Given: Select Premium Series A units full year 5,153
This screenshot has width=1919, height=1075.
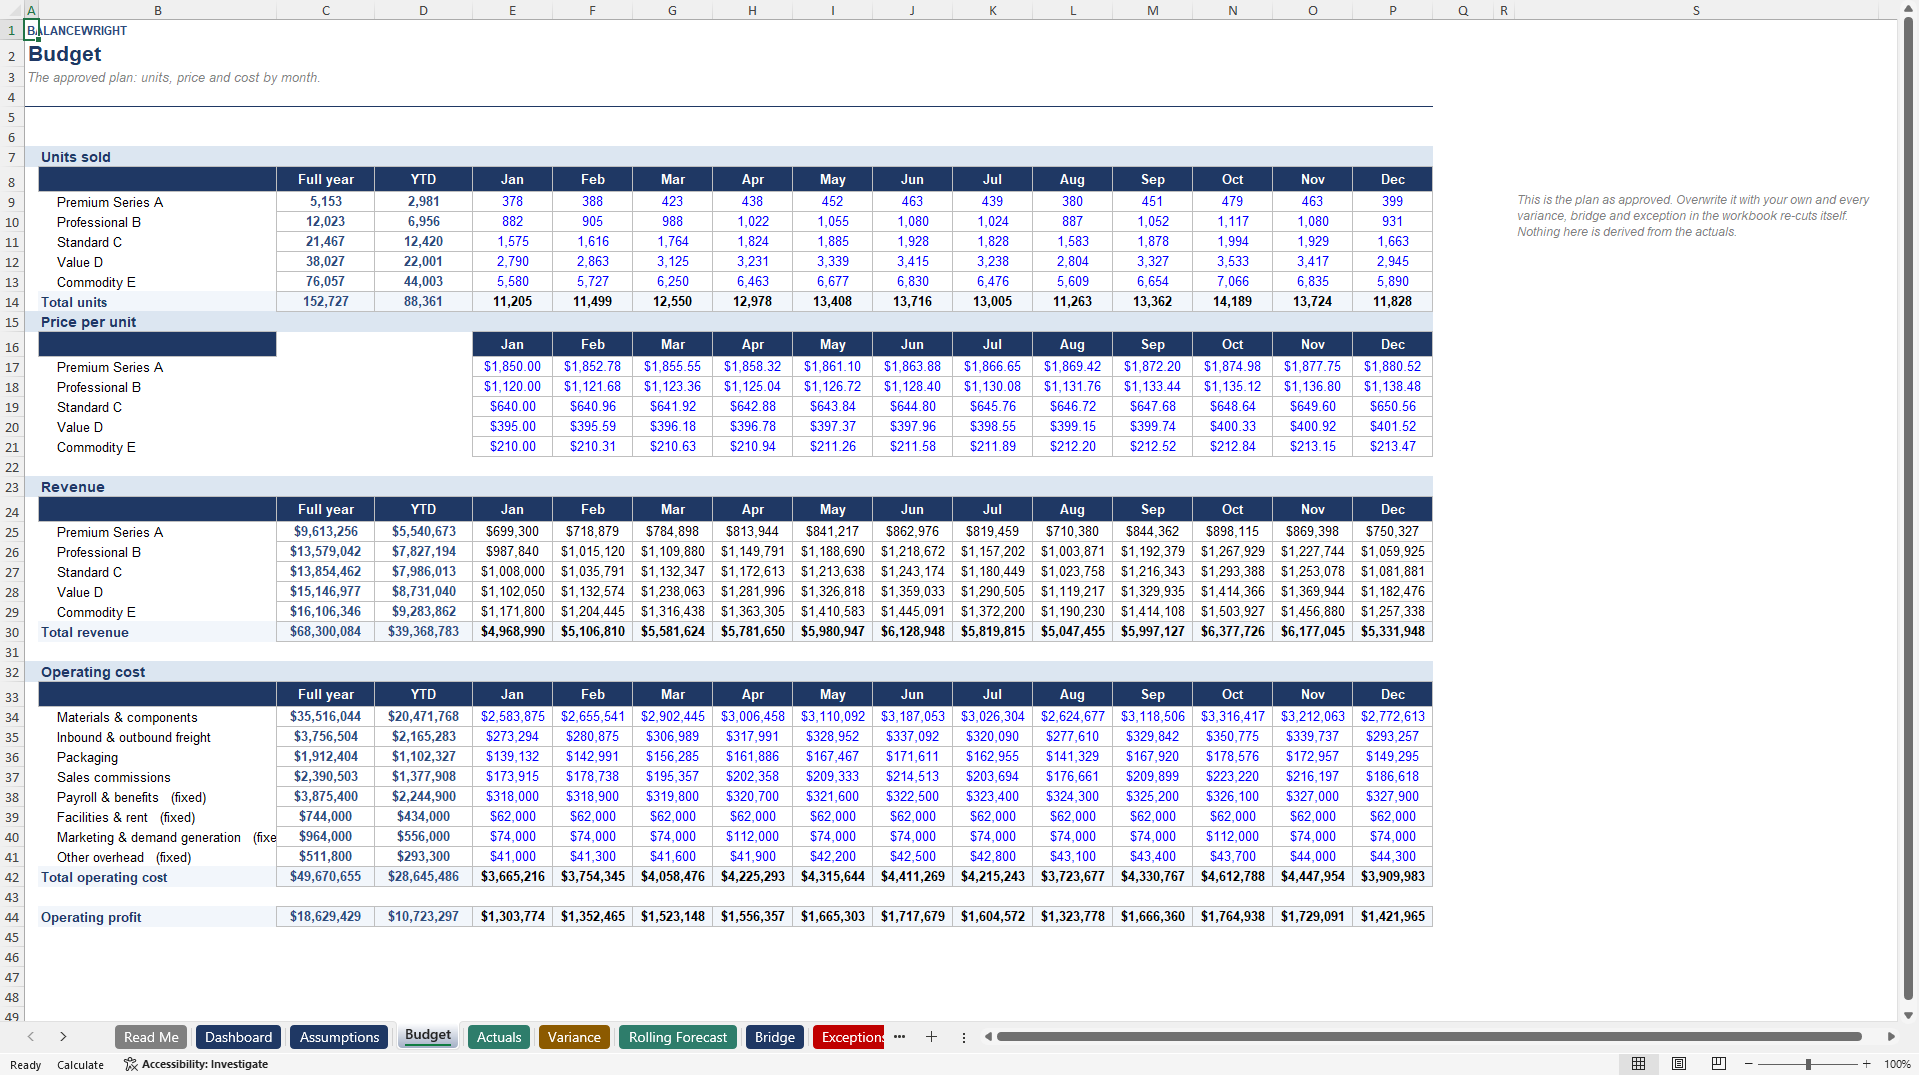Looking at the screenshot, I should tap(326, 201).
